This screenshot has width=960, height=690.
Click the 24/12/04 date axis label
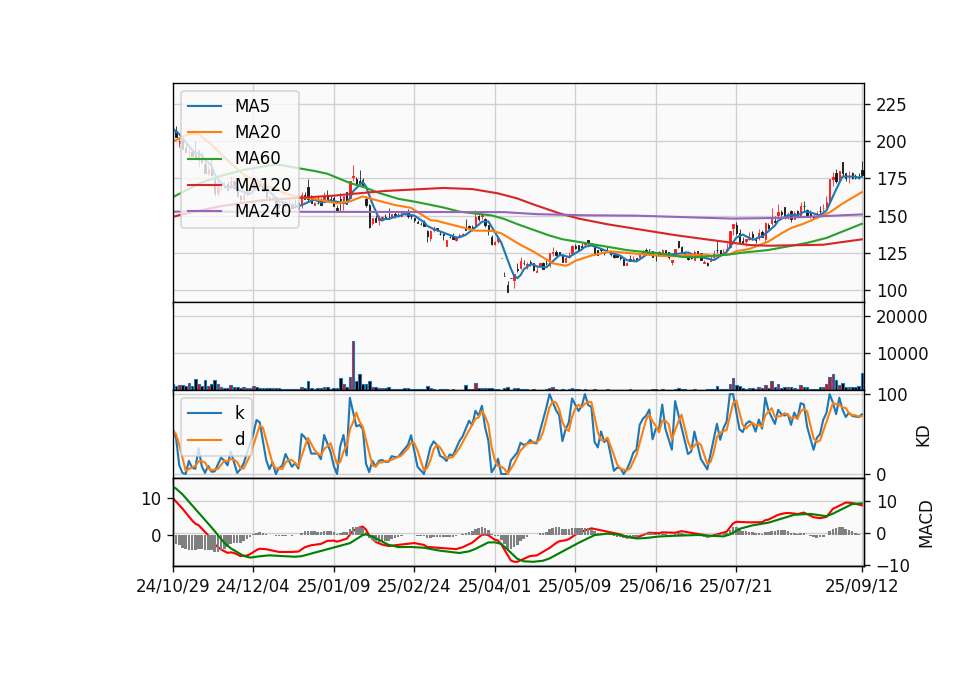[x=253, y=586]
